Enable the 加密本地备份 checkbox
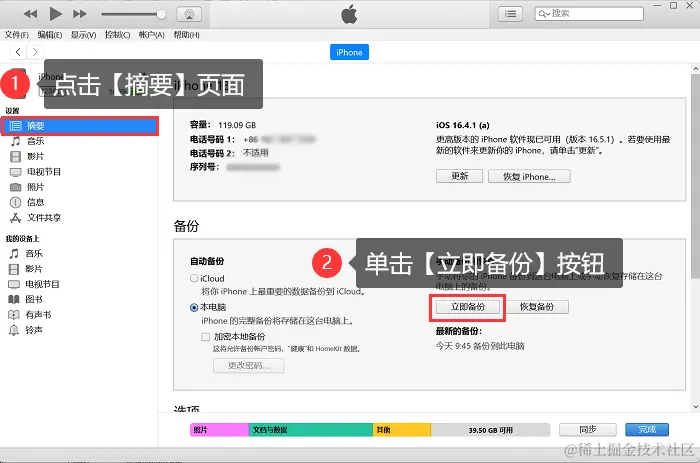Viewport: 700px width, 463px height. click(205, 337)
